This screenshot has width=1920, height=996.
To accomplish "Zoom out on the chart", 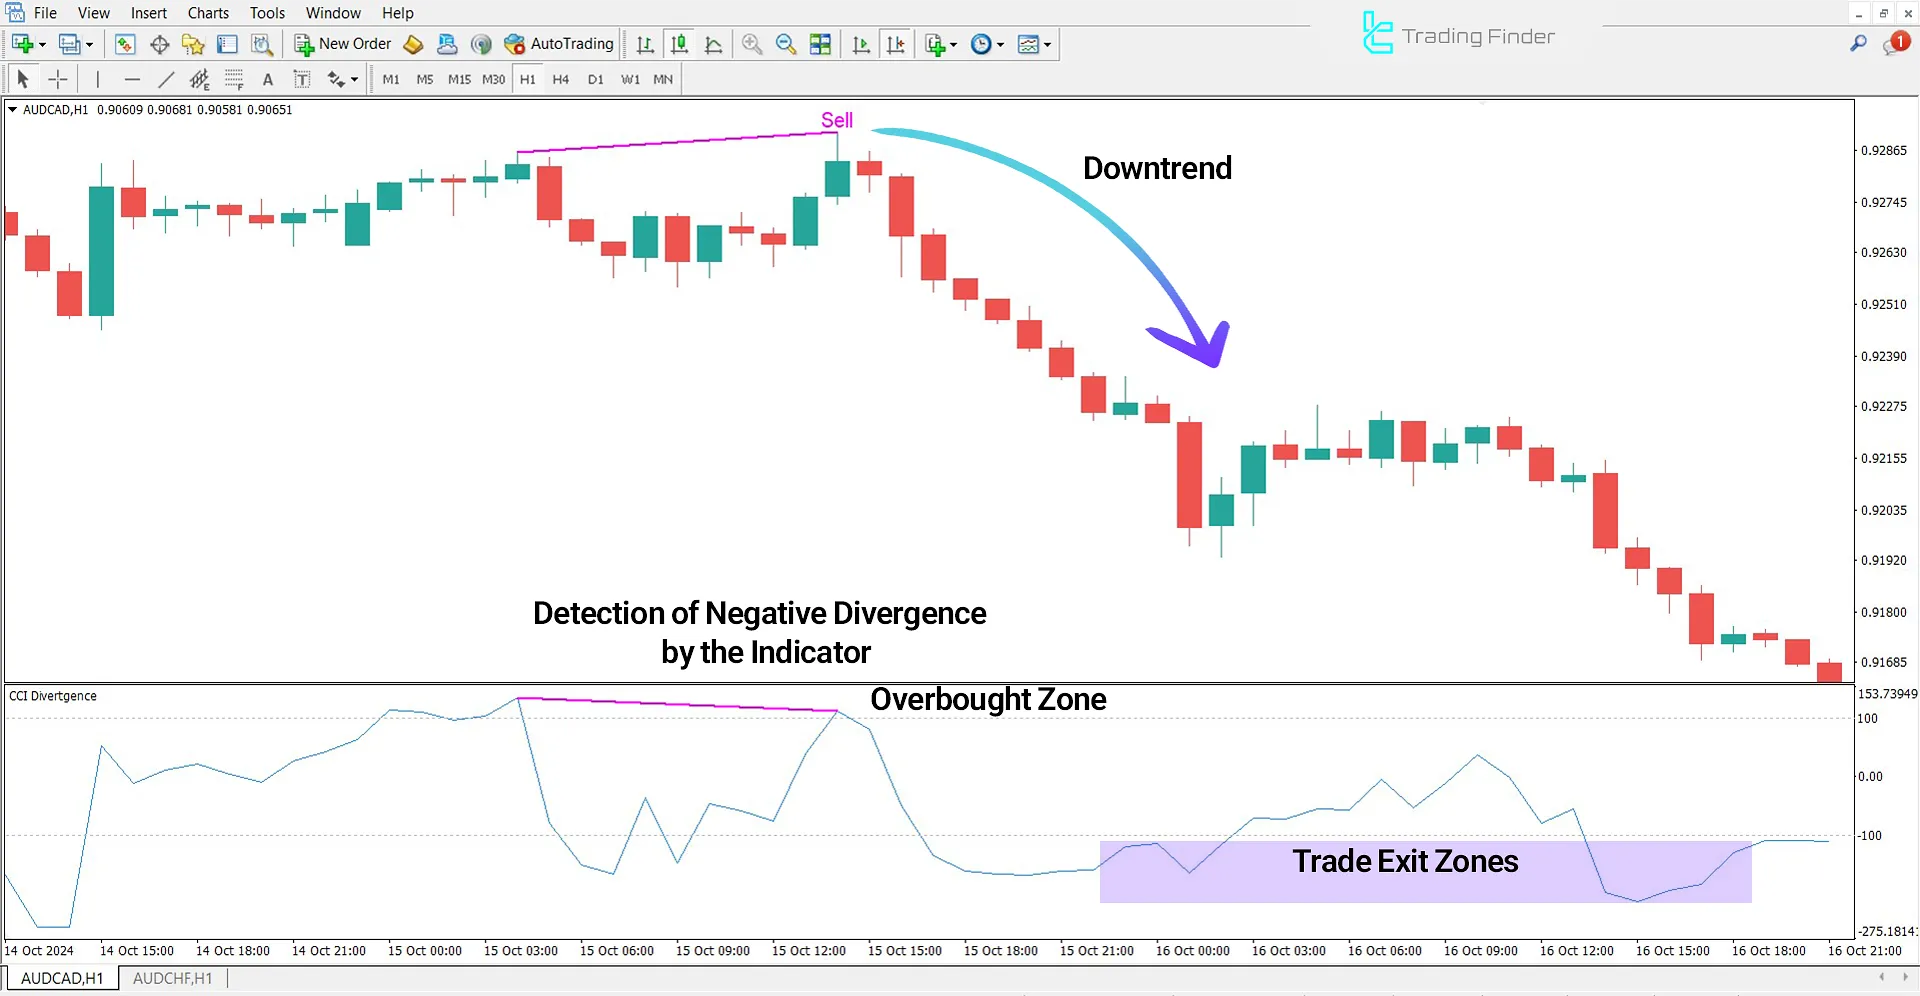I will pyautogui.click(x=786, y=44).
